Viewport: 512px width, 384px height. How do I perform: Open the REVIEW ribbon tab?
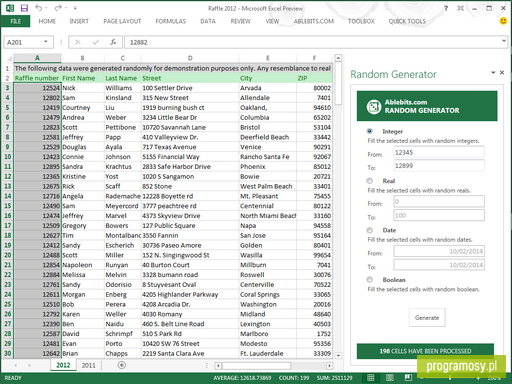click(x=241, y=21)
